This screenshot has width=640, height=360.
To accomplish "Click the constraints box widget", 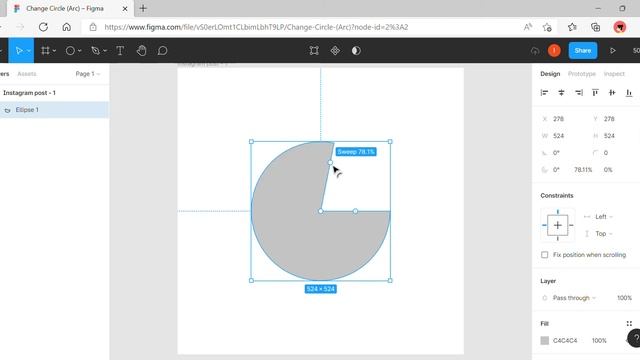I will [x=558, y=225].
